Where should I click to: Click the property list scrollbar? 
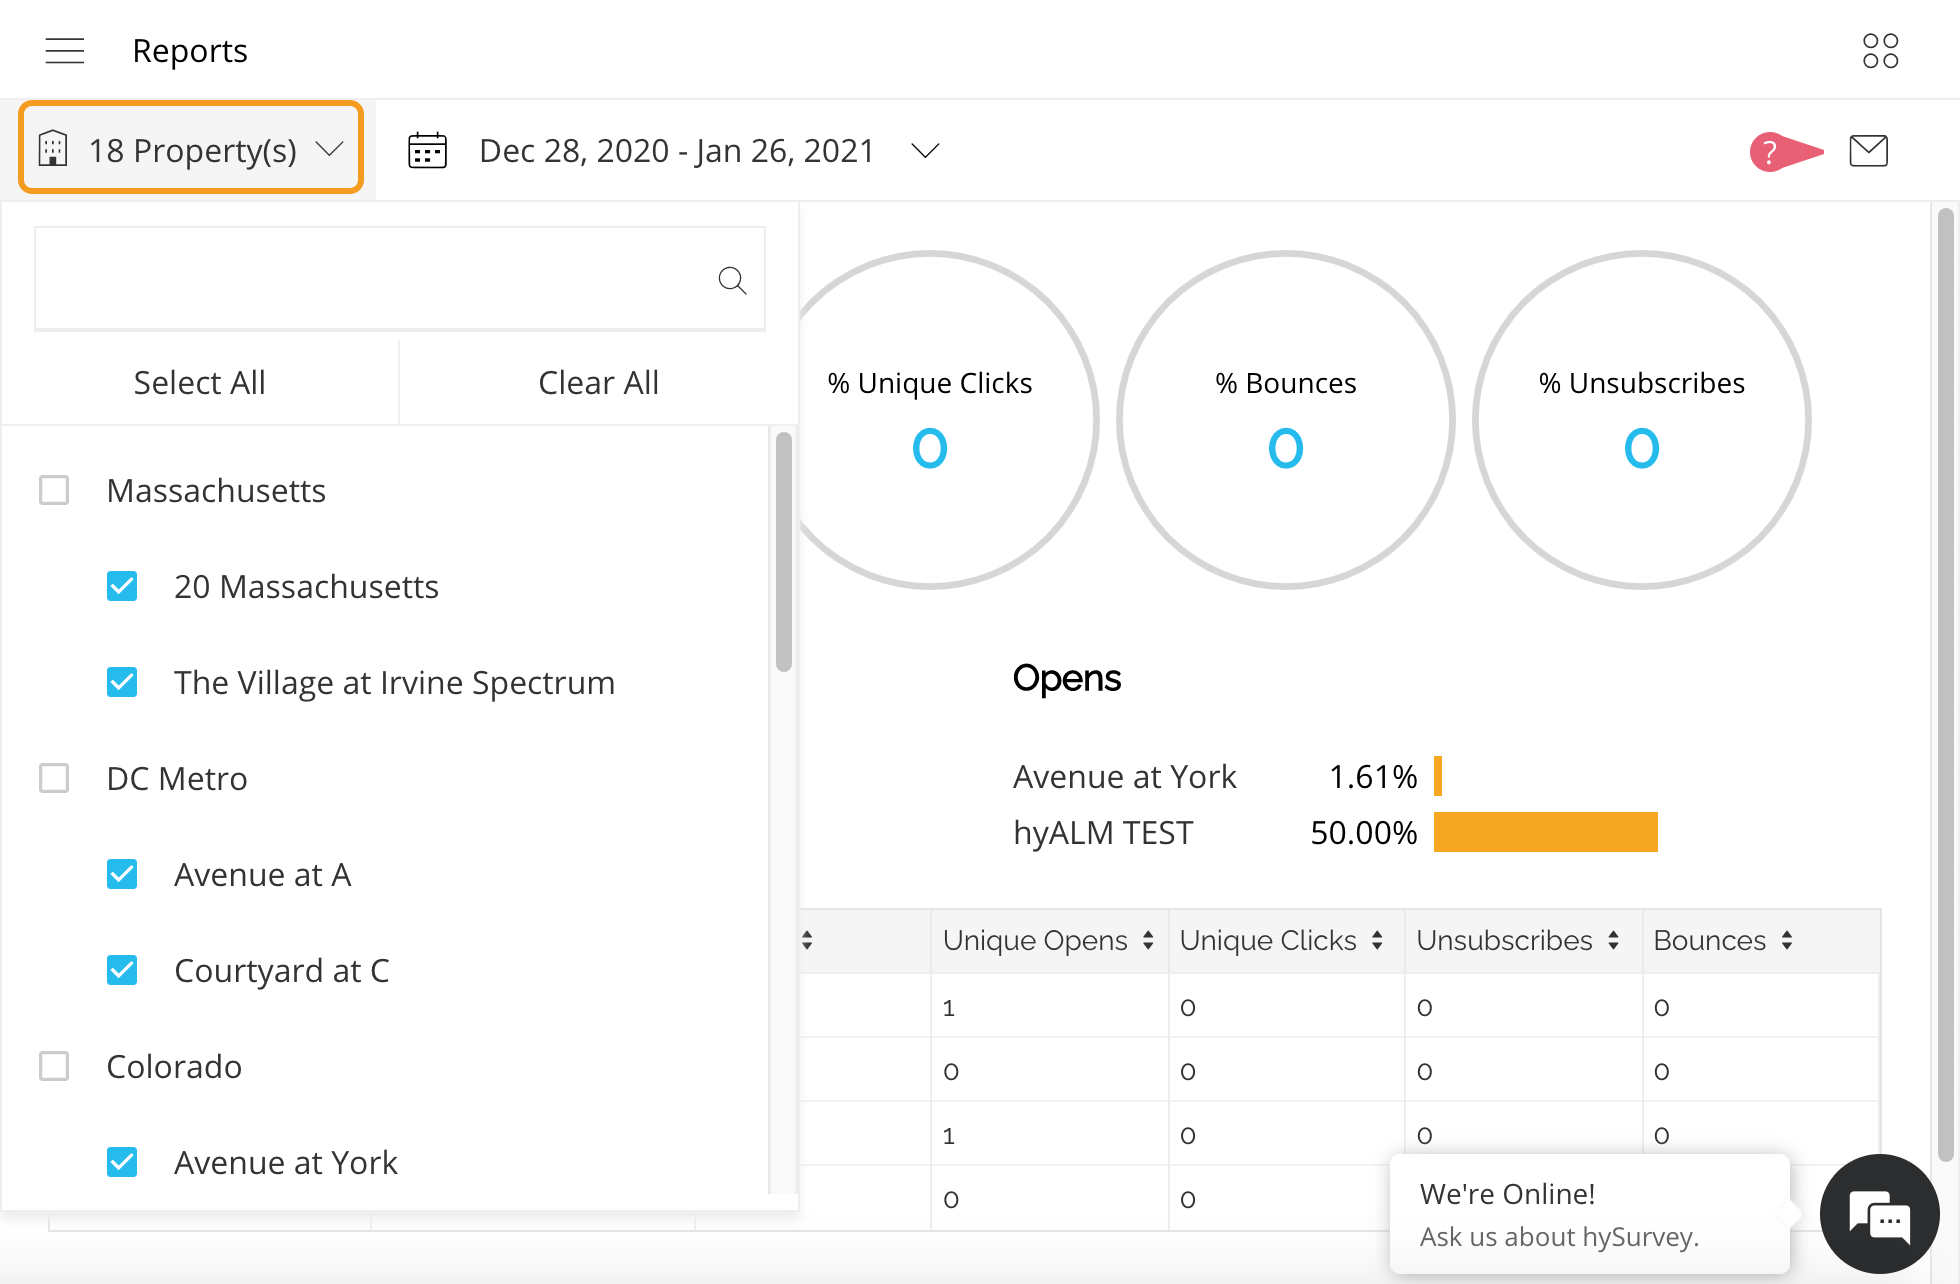point(783,552)
